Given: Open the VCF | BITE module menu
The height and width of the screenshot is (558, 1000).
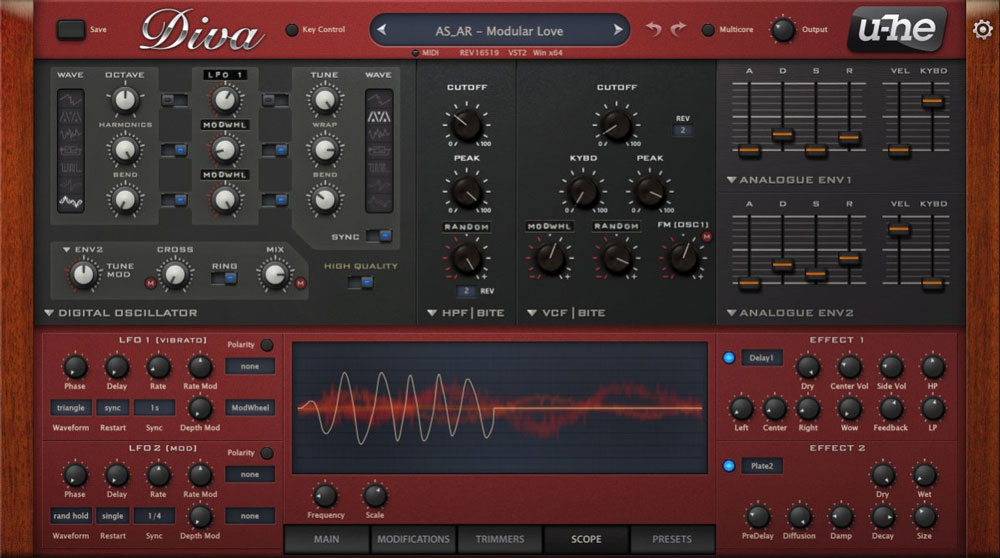Looking at the screenshot, I should tap(566, 313).
